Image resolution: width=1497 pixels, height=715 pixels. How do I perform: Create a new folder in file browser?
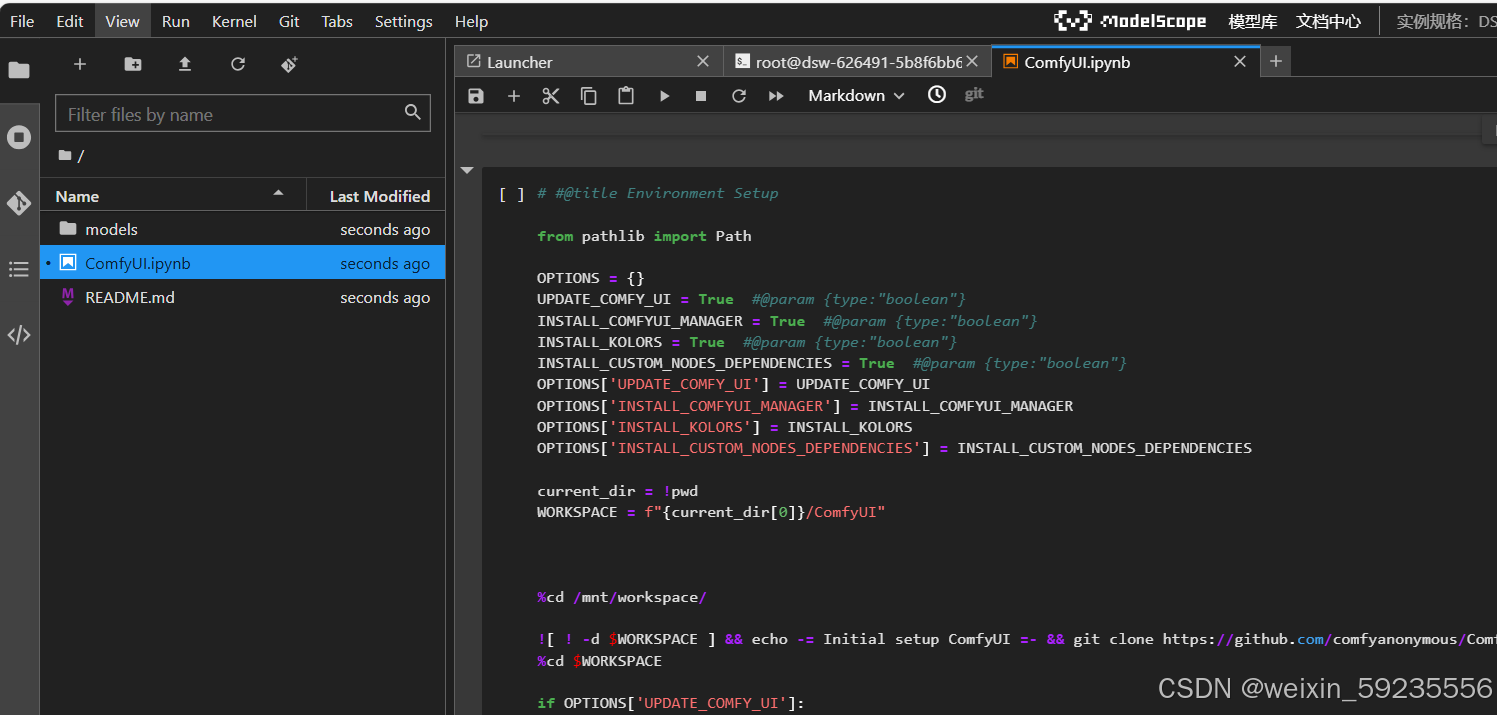[133, 64]
